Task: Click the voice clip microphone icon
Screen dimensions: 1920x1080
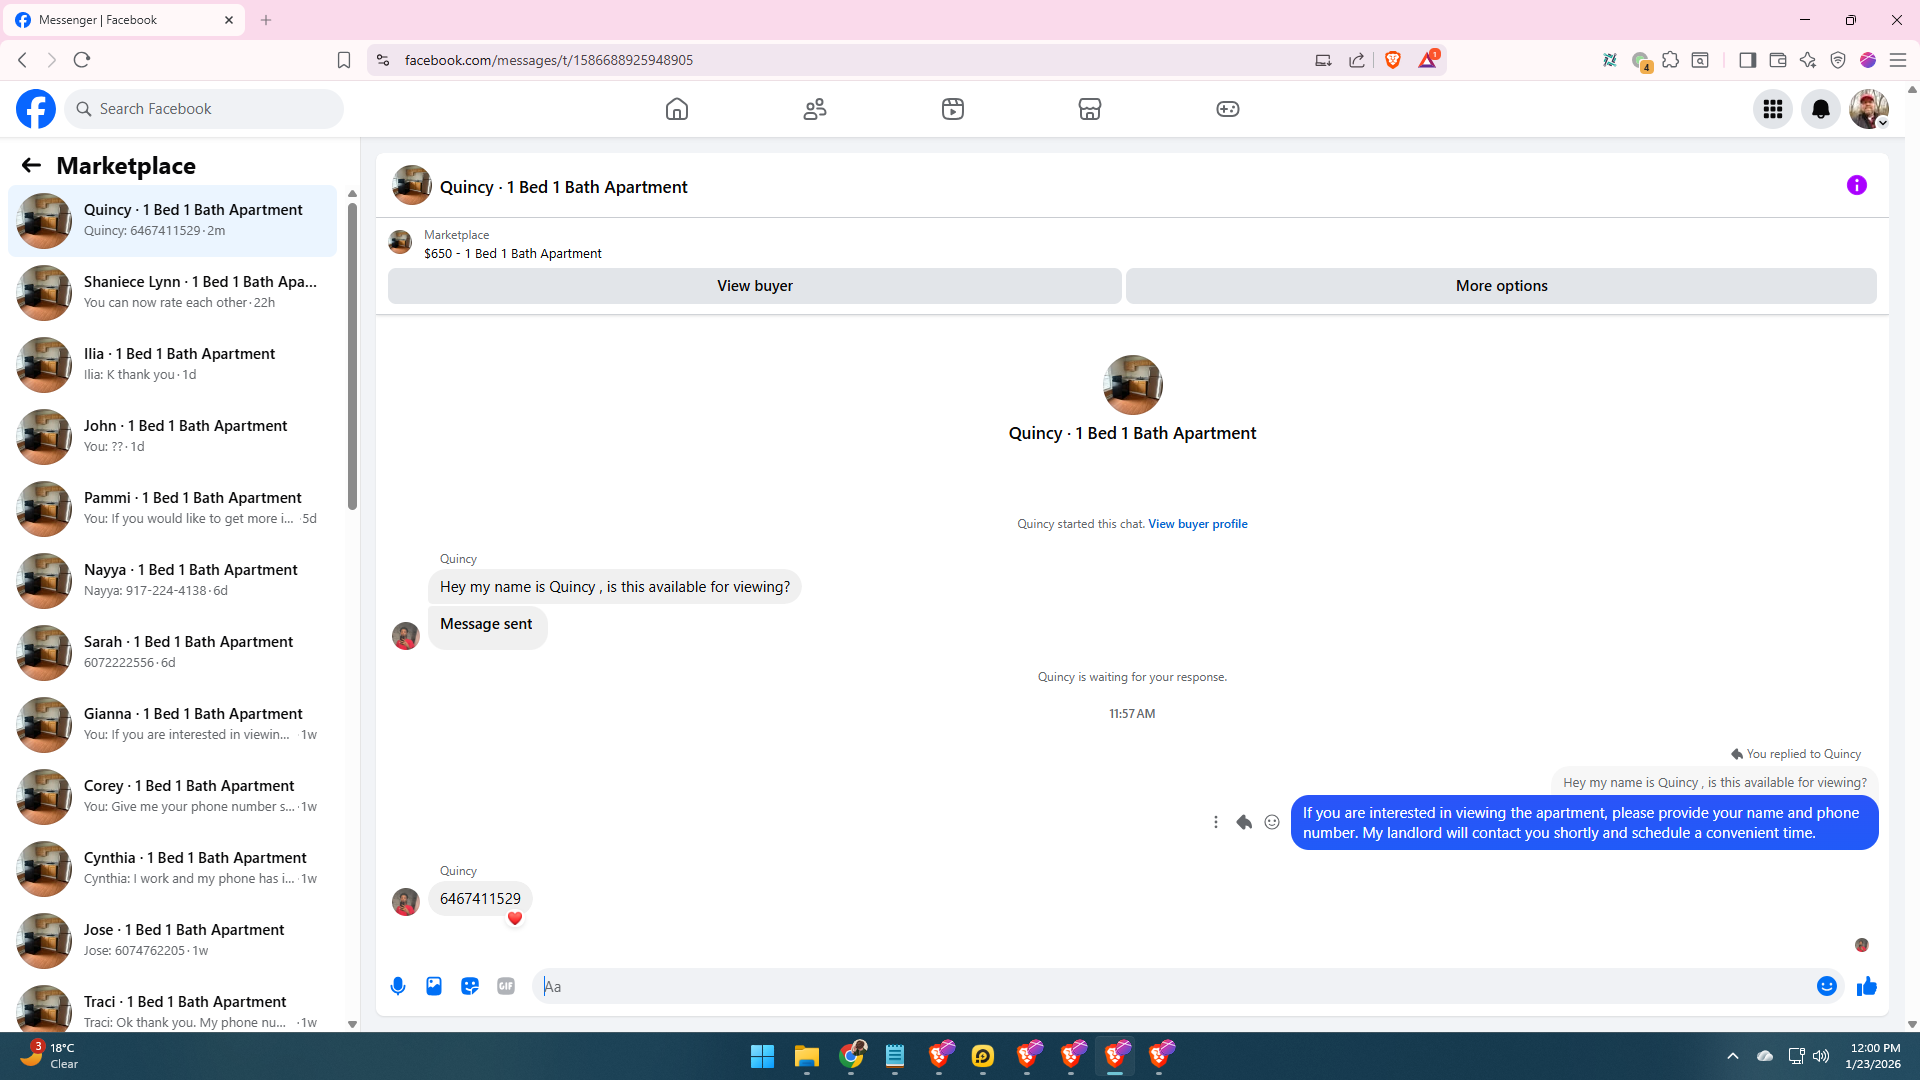Action: pyautogui.click(x=398, y=986)
